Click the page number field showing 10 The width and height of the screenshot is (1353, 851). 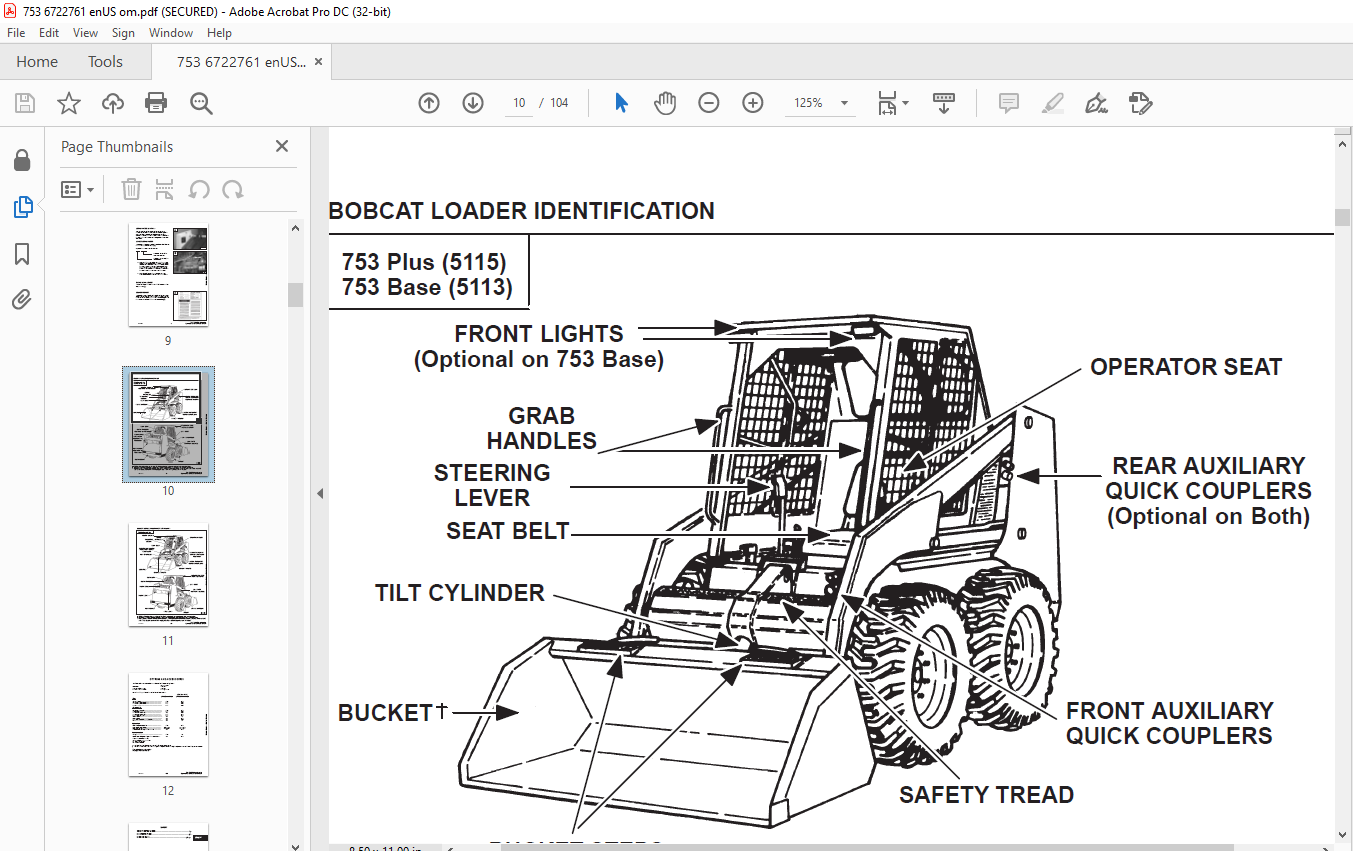point(519,103)
